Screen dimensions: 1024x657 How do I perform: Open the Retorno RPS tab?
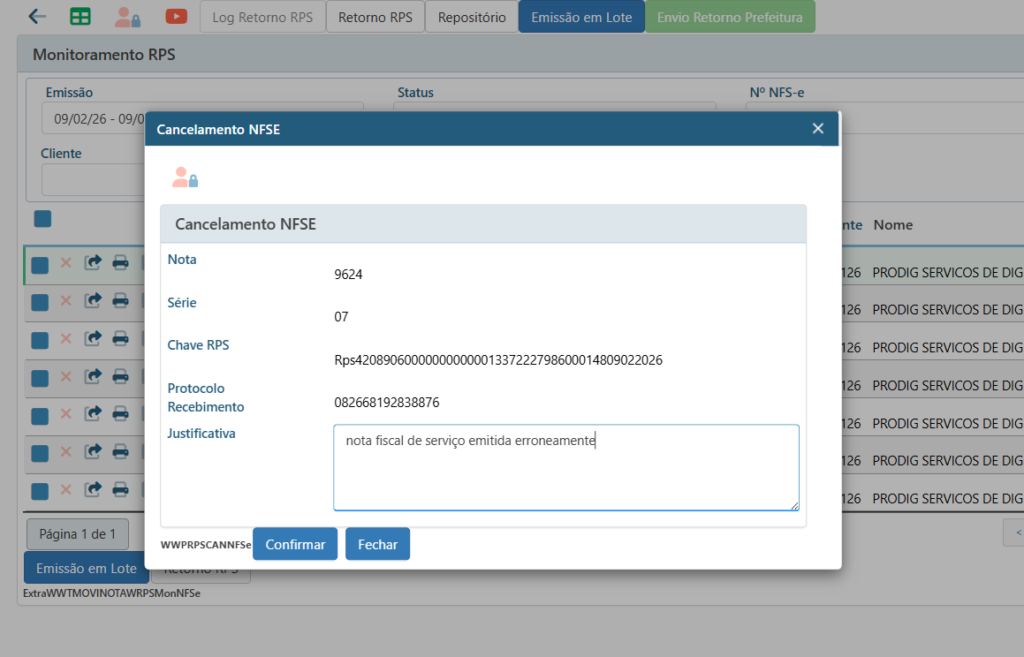click(375, 17)
